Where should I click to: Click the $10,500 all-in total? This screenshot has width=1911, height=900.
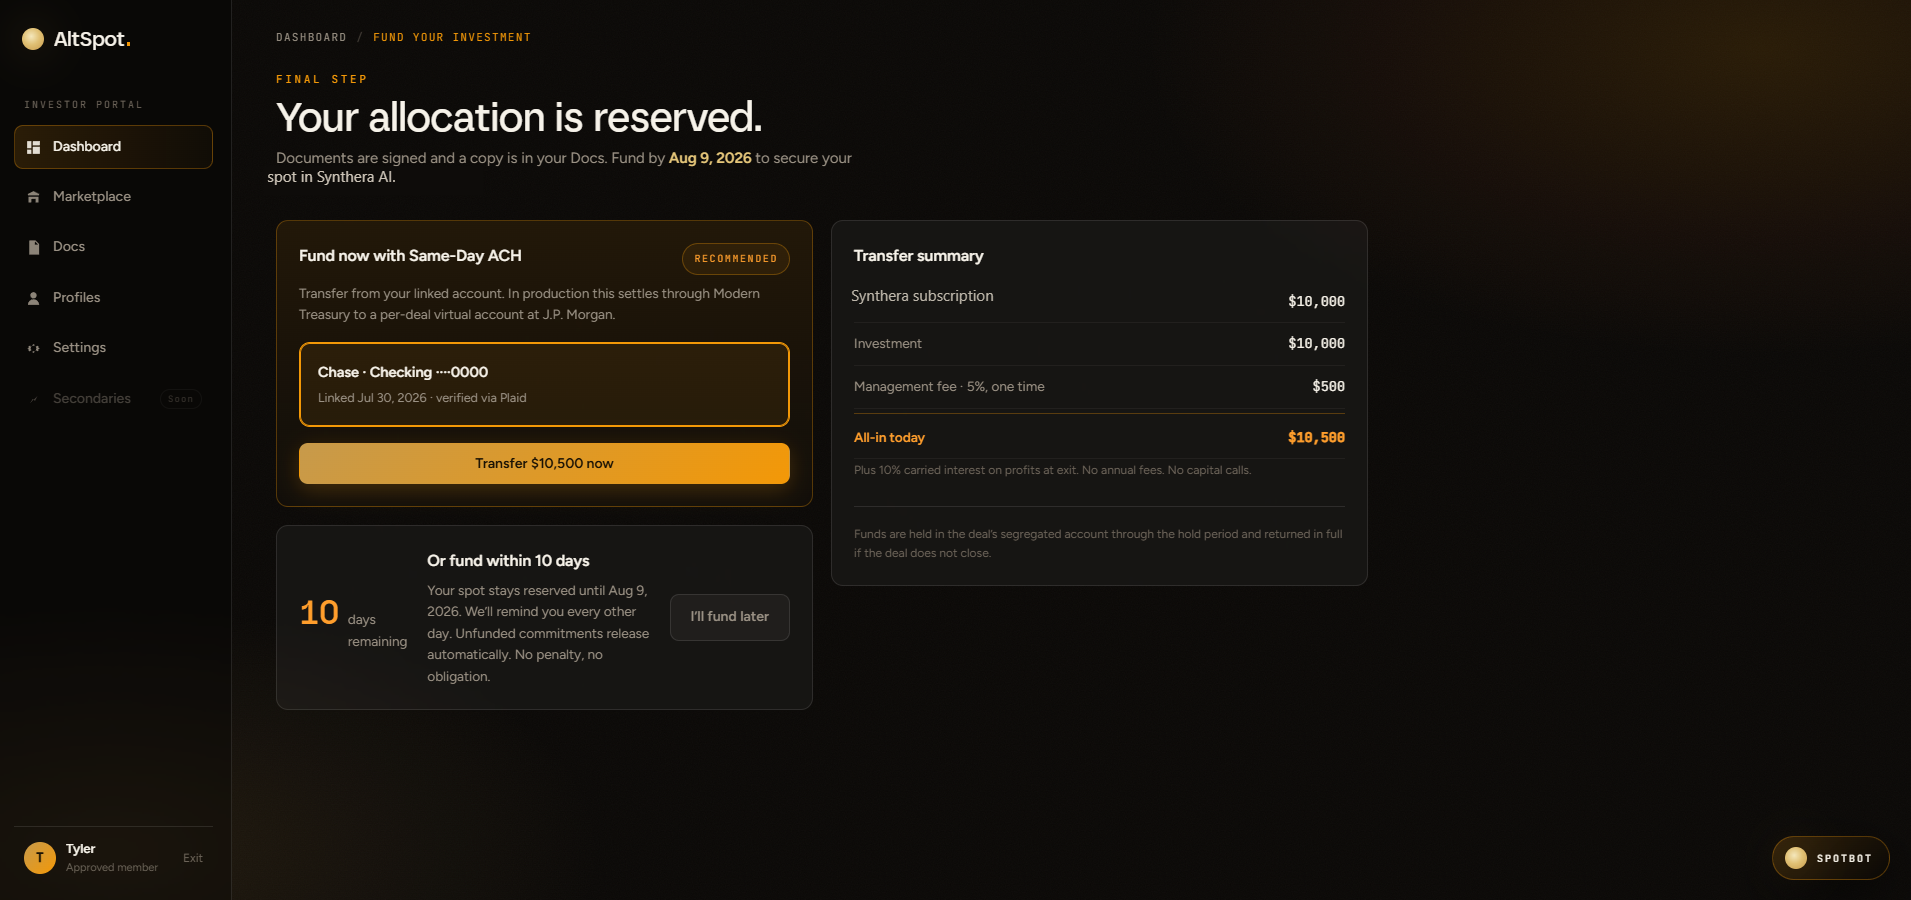(1316, 438)
